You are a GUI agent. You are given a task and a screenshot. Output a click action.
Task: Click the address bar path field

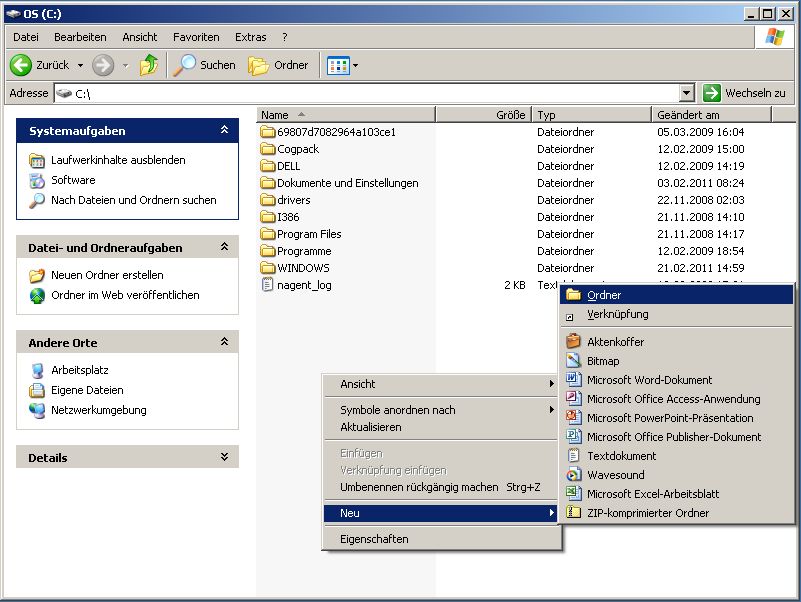tap(367, 94)
